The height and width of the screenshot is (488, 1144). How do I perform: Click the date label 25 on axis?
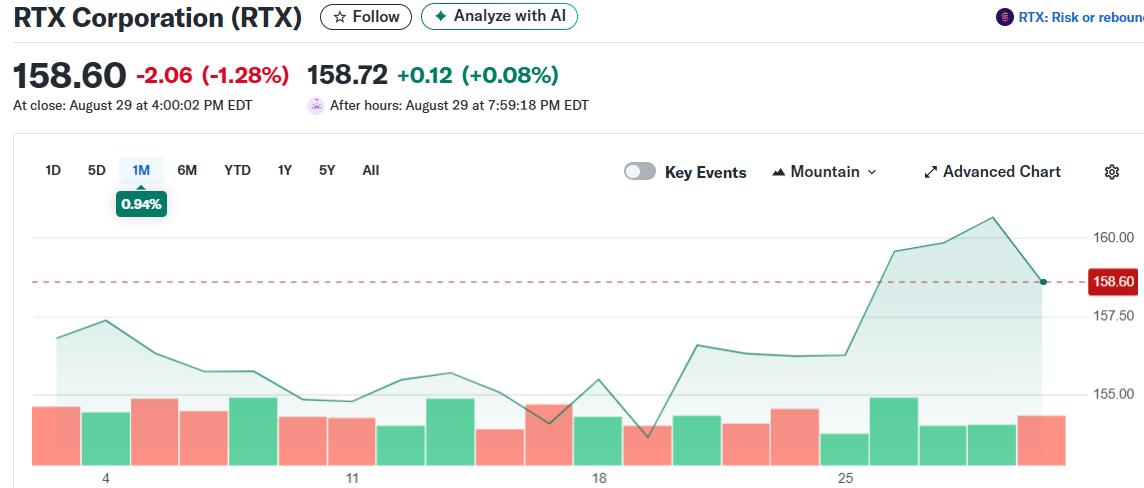(846, 479)
